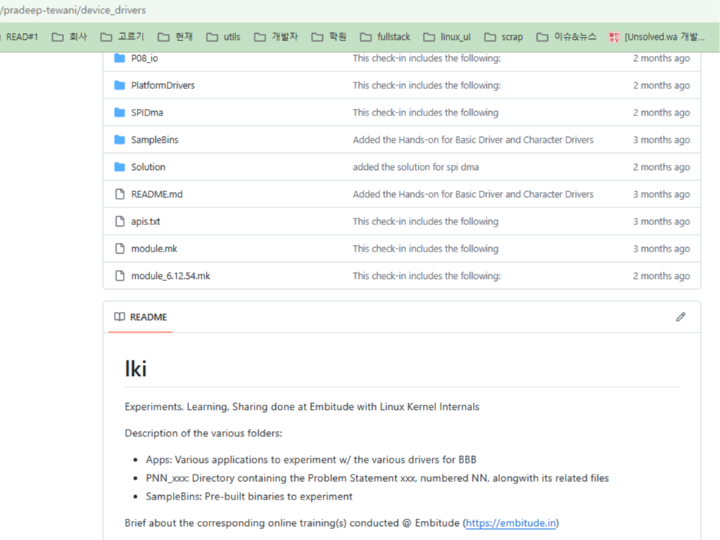This screenshot has height=540, width=720.
Task: Click the apis.txt file icon
Action: pos(120,221)
